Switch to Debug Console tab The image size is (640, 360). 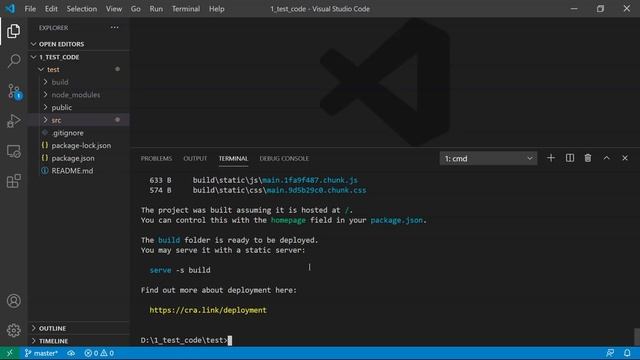pos(284,158)
